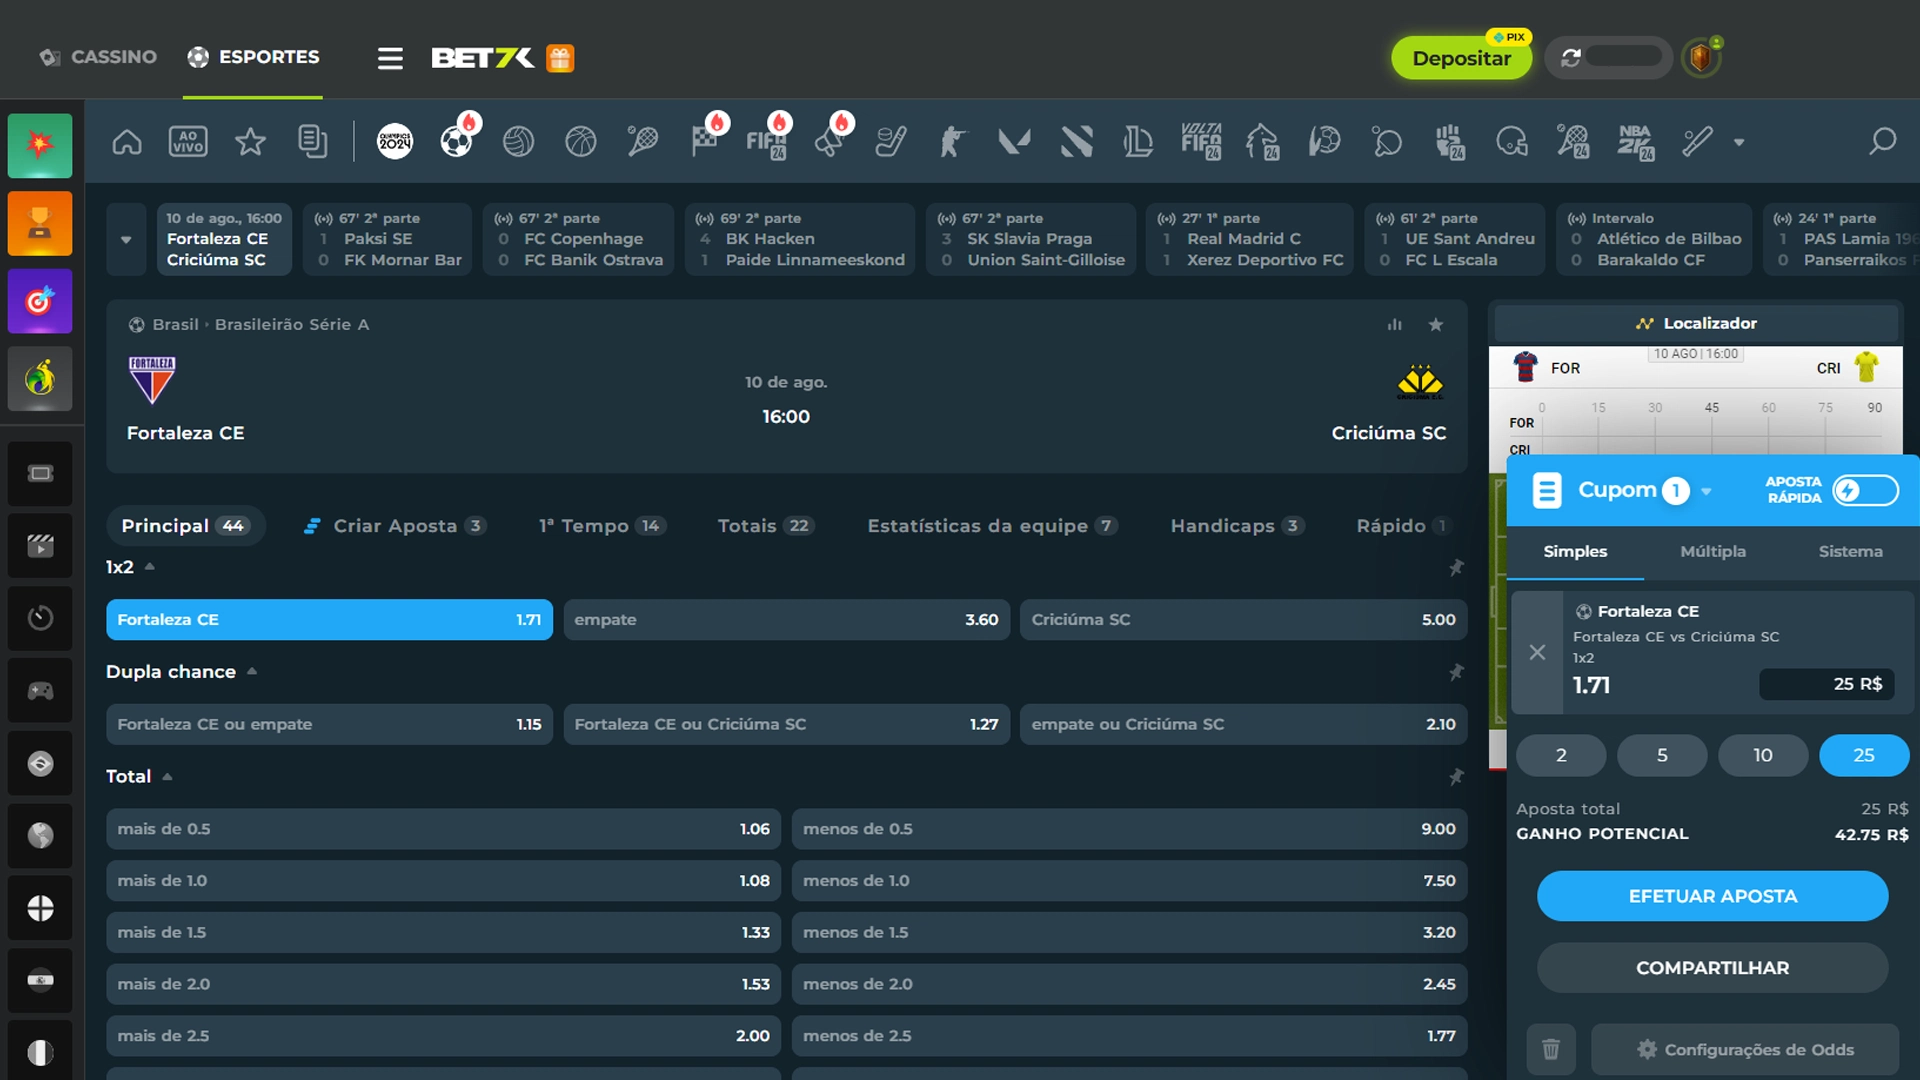This screenshot has height=1080, width=1920.
Task: Select the baseball bat icon
Action: point(1697,142)
